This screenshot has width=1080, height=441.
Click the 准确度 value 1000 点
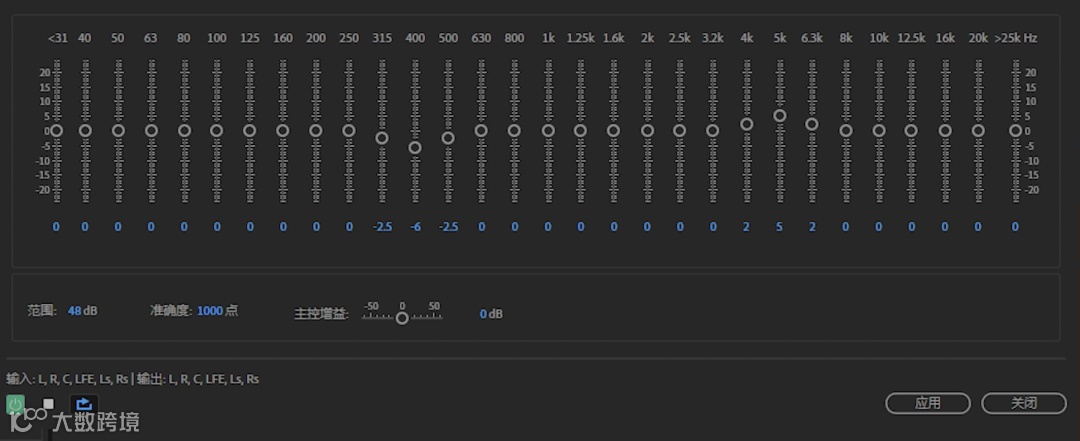217,311
